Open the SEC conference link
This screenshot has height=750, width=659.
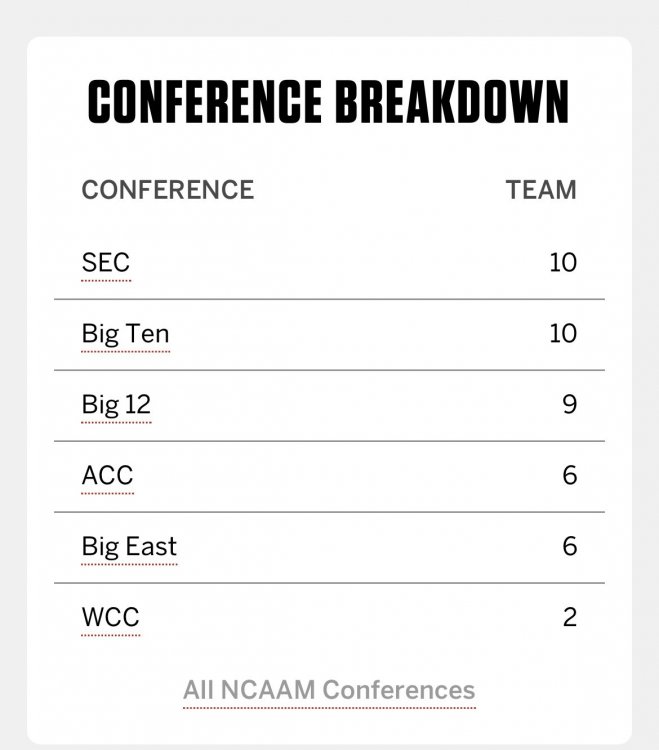click(106, 263)
